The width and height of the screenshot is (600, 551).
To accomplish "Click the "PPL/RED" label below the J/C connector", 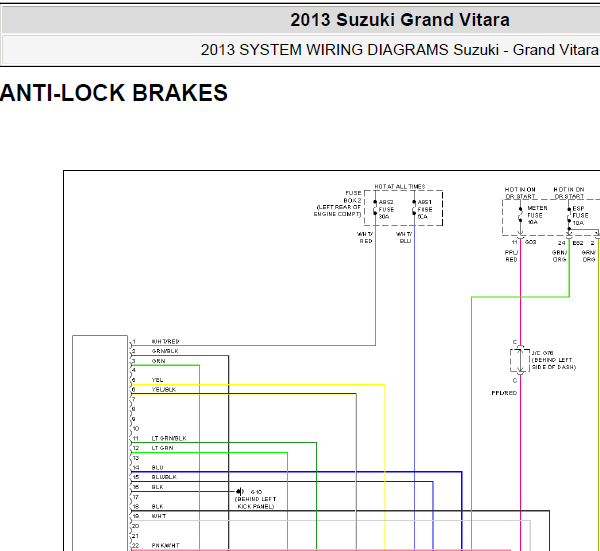I will (504, 393).
